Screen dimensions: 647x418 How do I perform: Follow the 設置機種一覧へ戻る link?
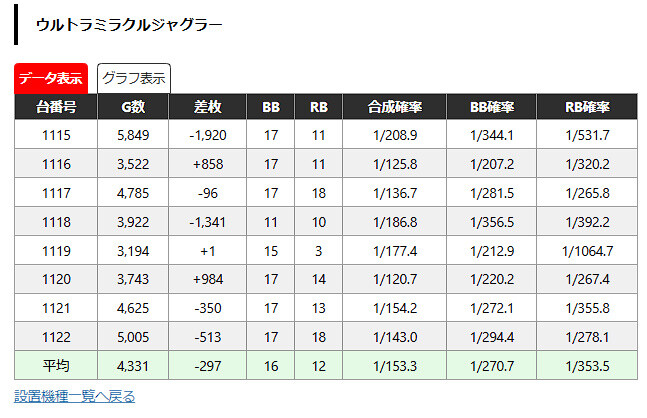pyautogui.click(x=75, y=397)
